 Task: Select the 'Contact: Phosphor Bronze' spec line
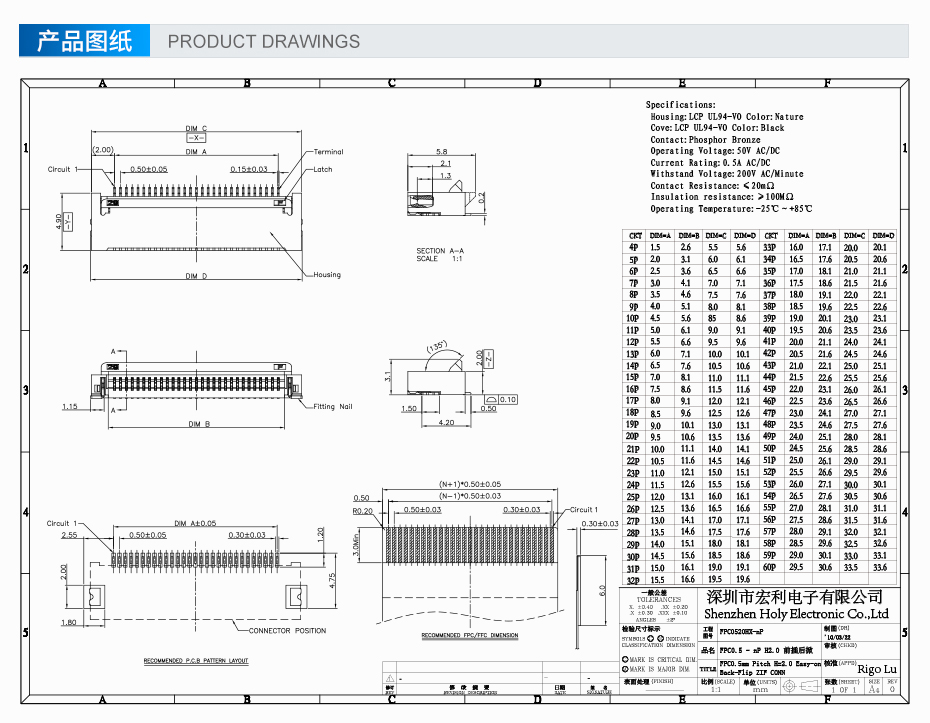(x=705, y=140)
